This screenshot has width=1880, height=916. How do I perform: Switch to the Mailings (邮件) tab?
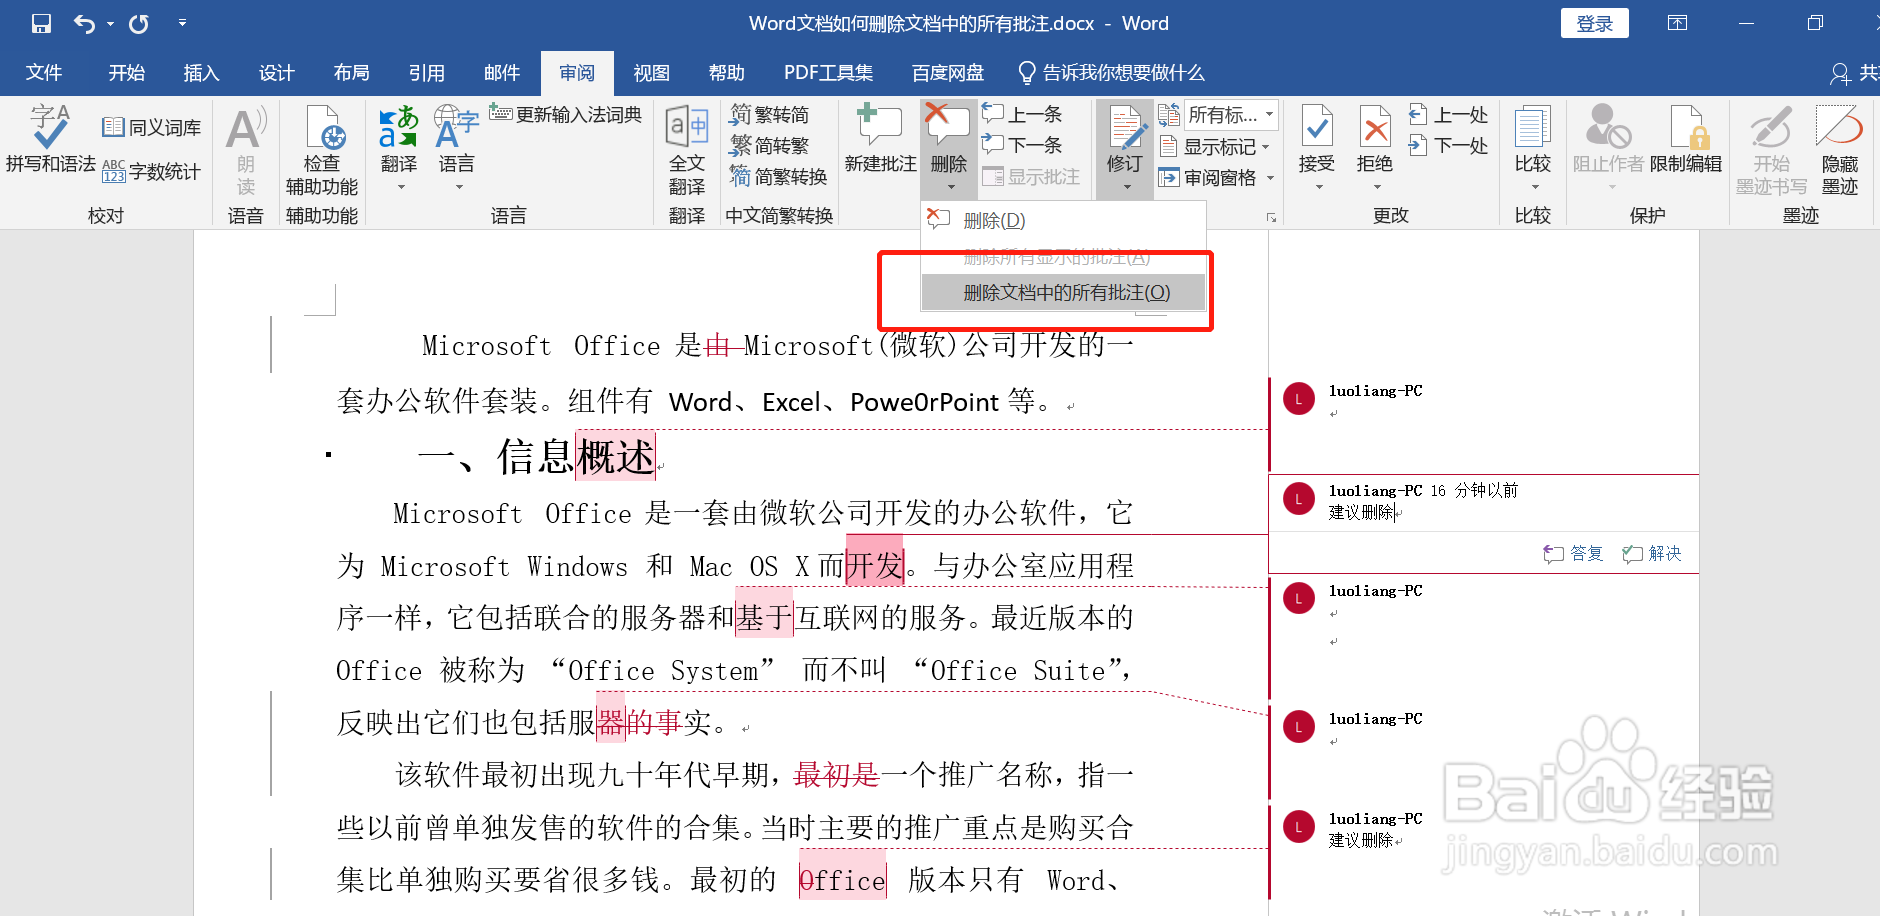click(x=501, y=73)
